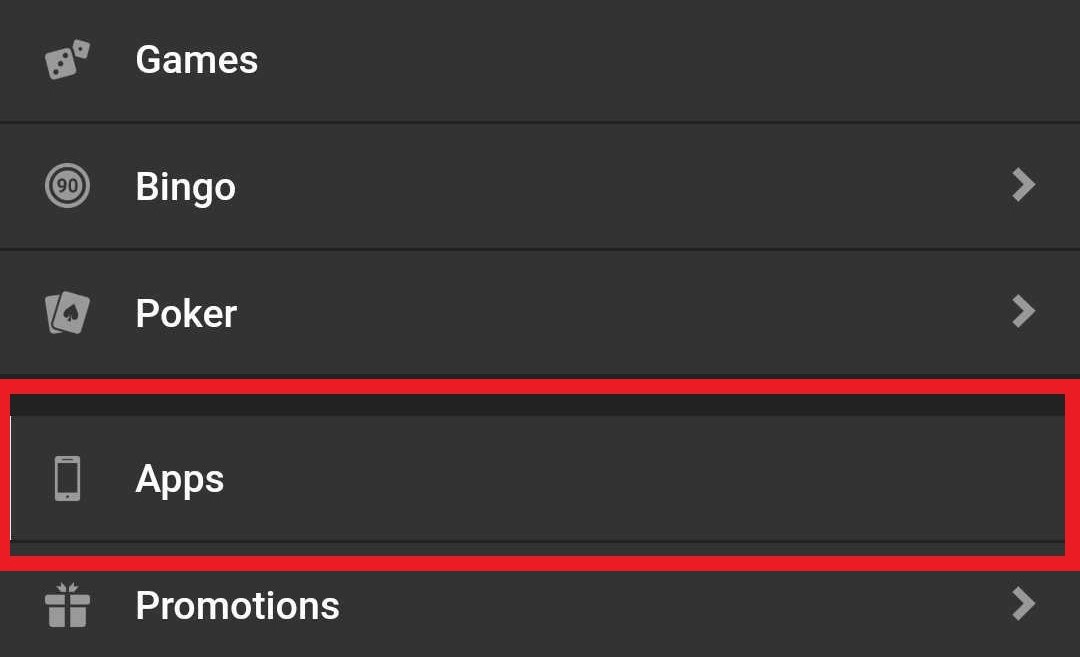Click the 90 bingo ball icon
The image size is (1080, 657).
(68, 186)
